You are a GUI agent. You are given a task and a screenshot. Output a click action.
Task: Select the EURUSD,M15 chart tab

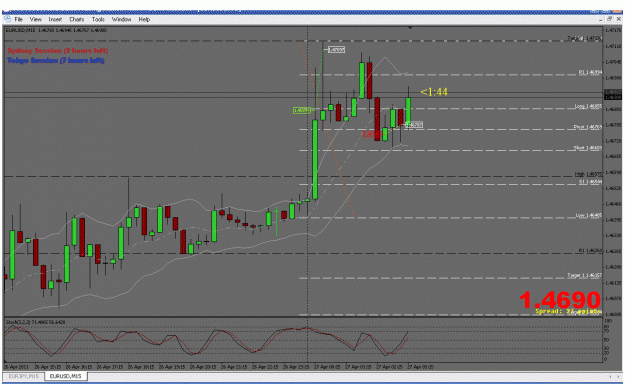pos(65,376)
